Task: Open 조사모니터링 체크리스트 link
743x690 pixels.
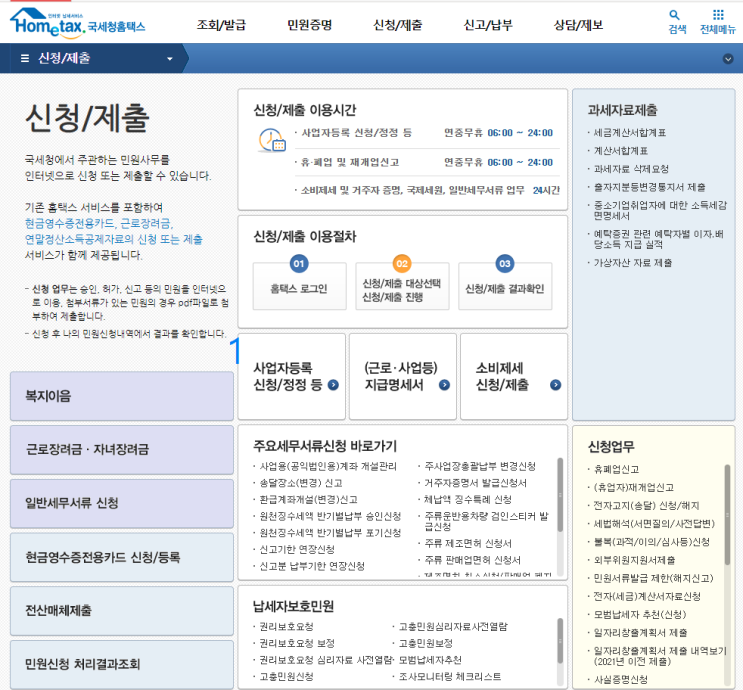Action: point(450,676)
